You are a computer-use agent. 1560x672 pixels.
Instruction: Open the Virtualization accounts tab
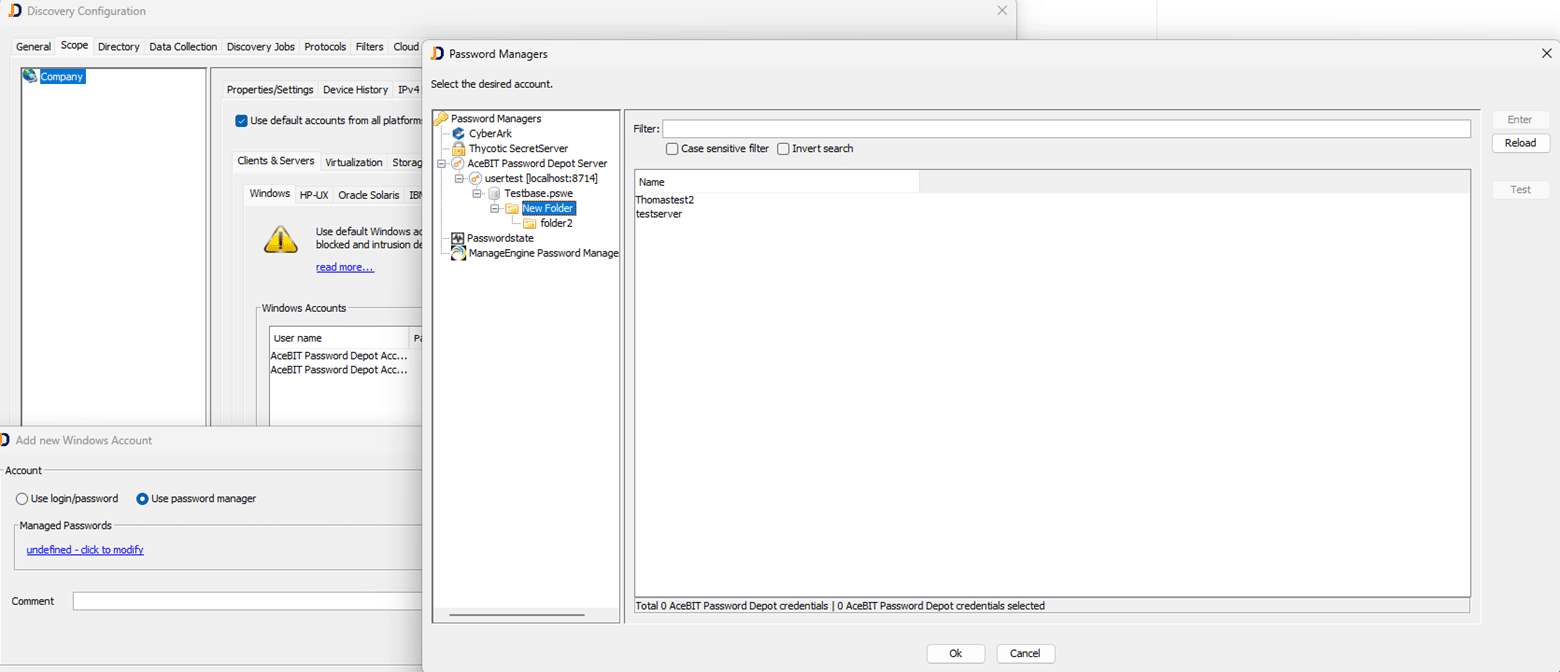coord(353,162)
